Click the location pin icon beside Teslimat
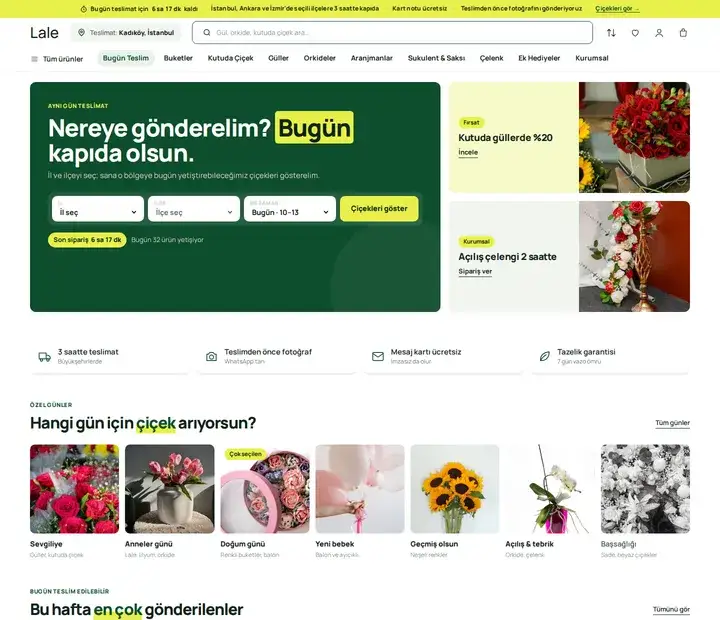 (81, 33)
